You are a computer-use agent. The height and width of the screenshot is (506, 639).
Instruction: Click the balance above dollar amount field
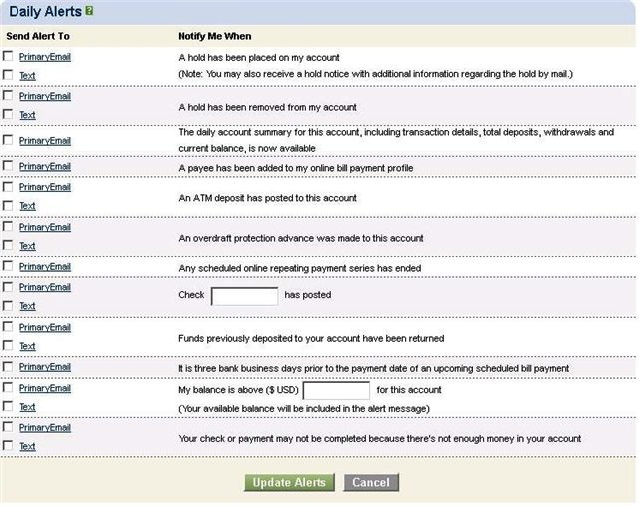click(x=335, y=391)
